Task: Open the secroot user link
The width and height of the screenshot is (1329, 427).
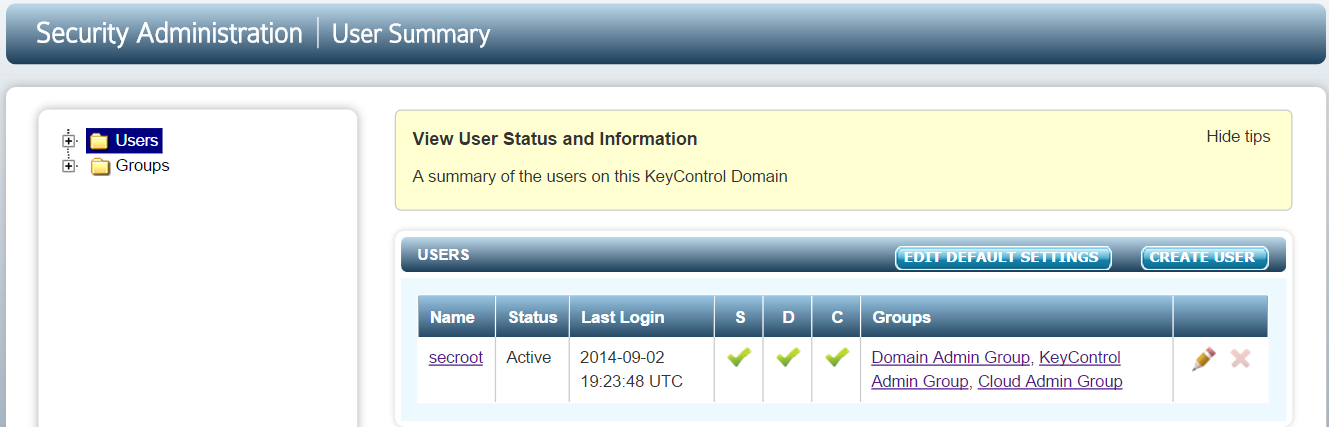Action: (456, 357)
